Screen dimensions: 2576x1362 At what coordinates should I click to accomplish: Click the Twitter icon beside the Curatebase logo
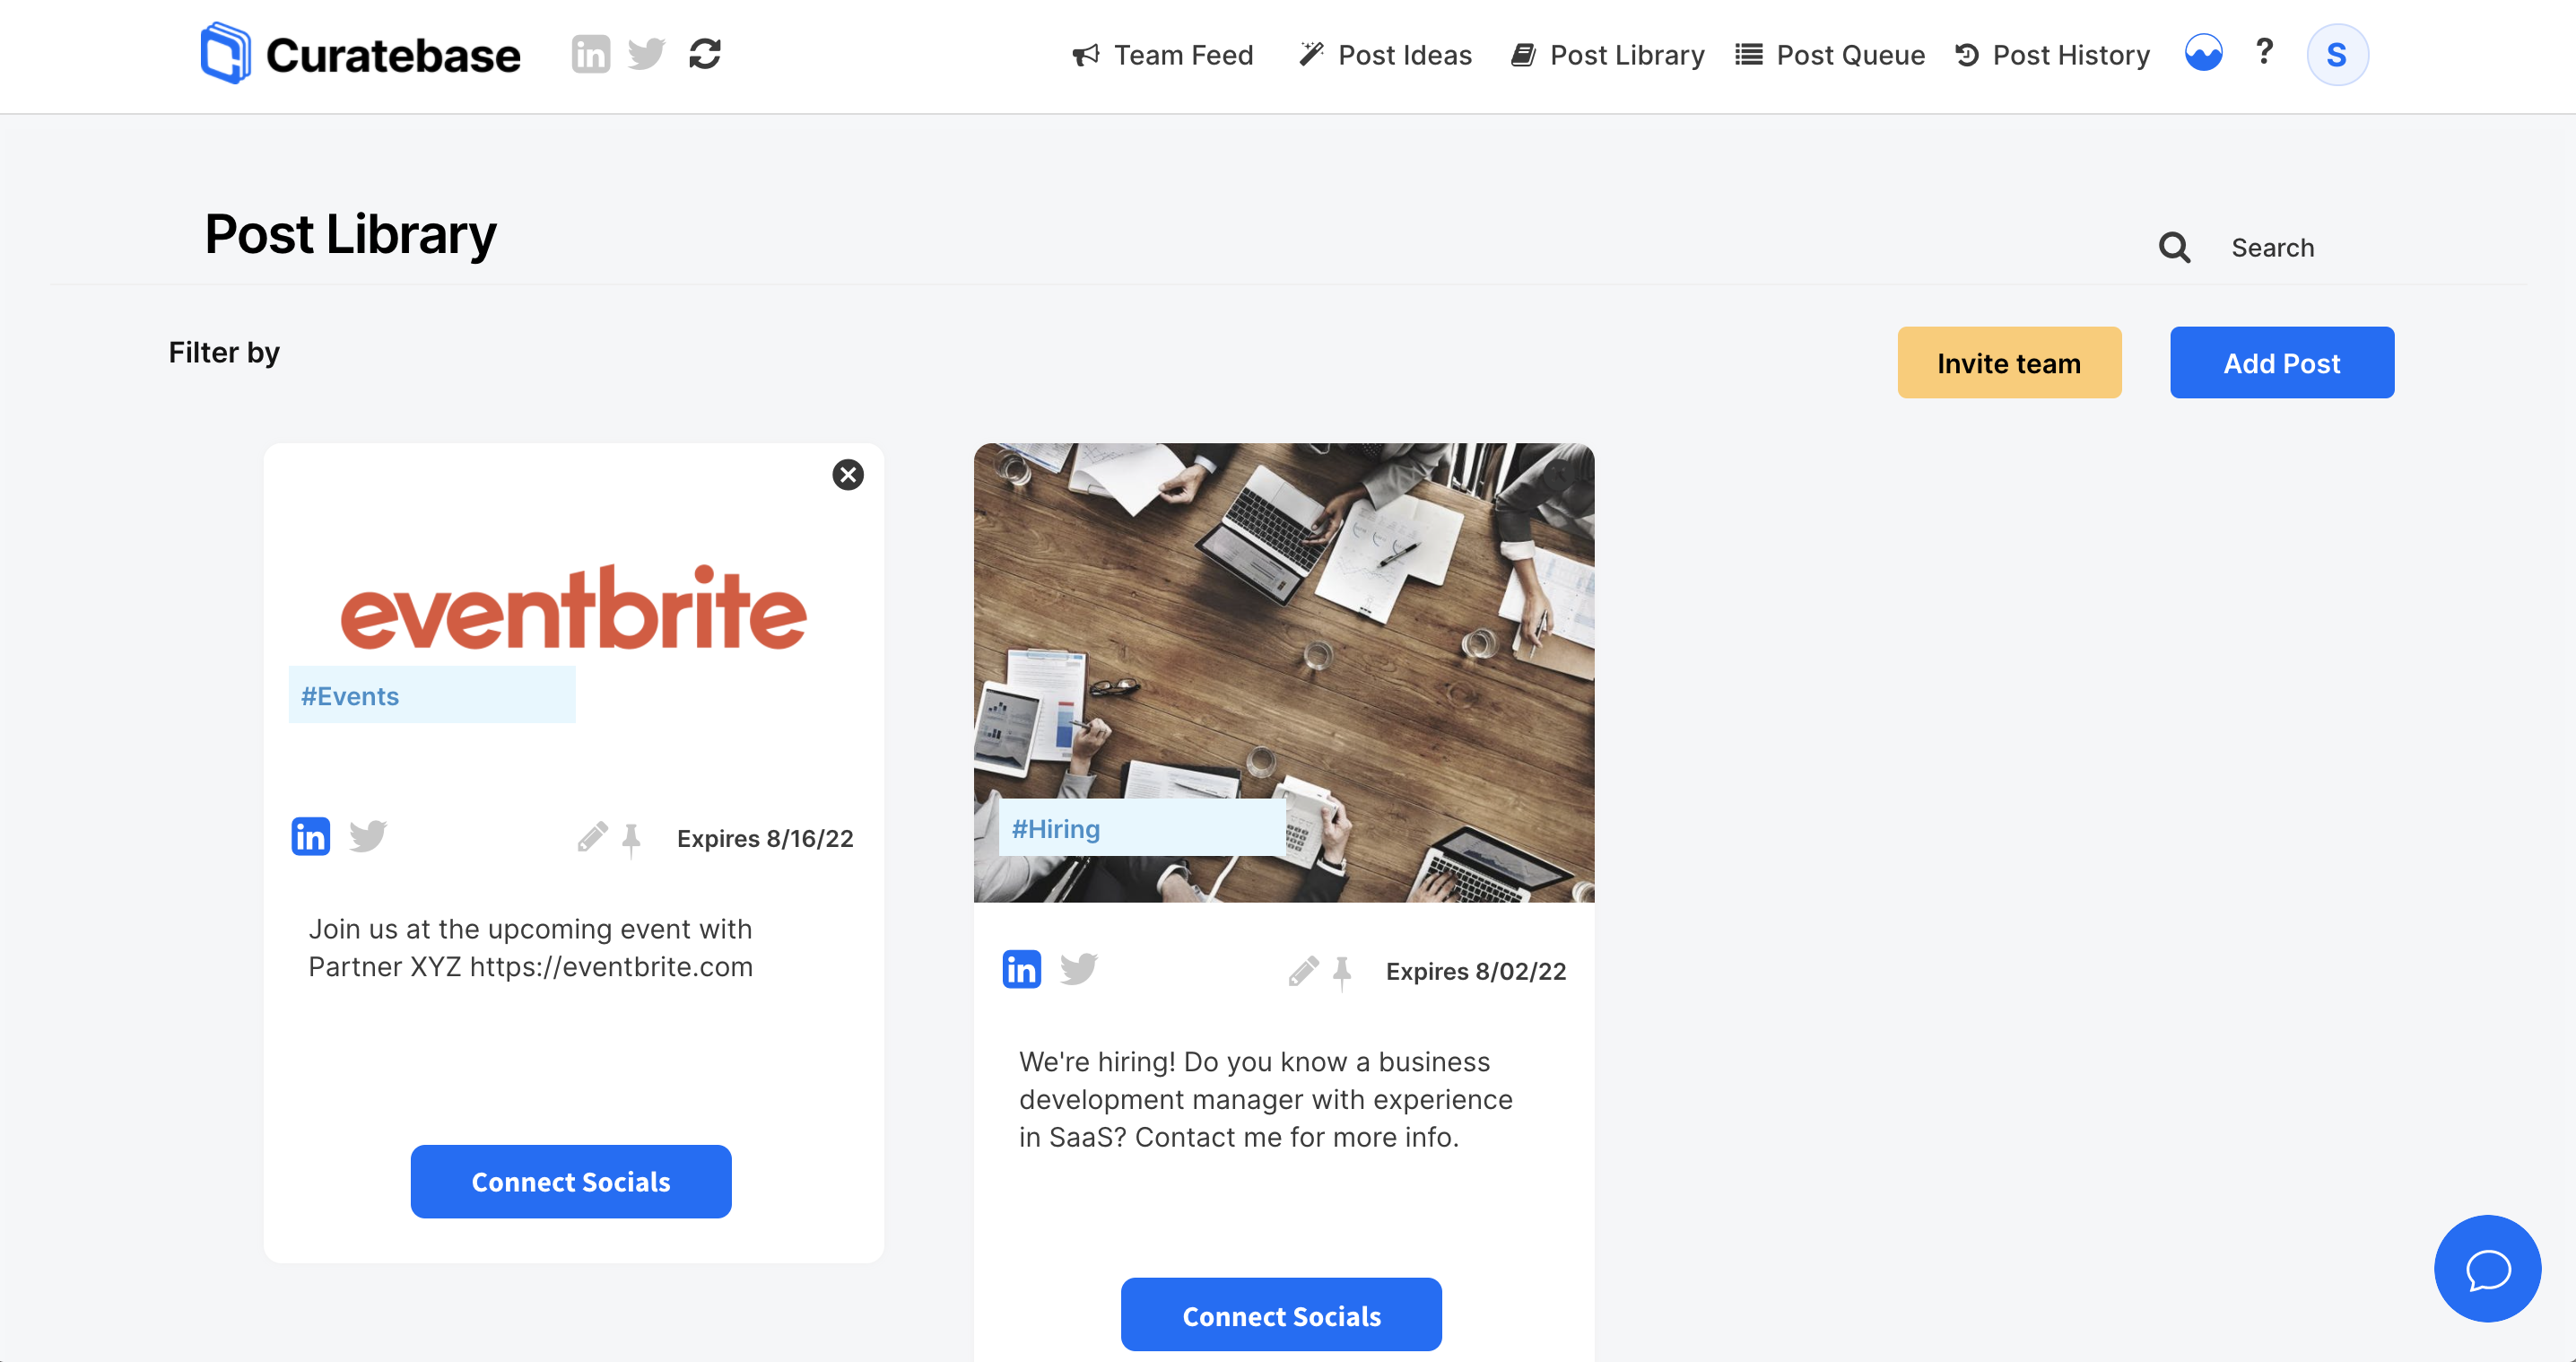[x=646, y=54]
